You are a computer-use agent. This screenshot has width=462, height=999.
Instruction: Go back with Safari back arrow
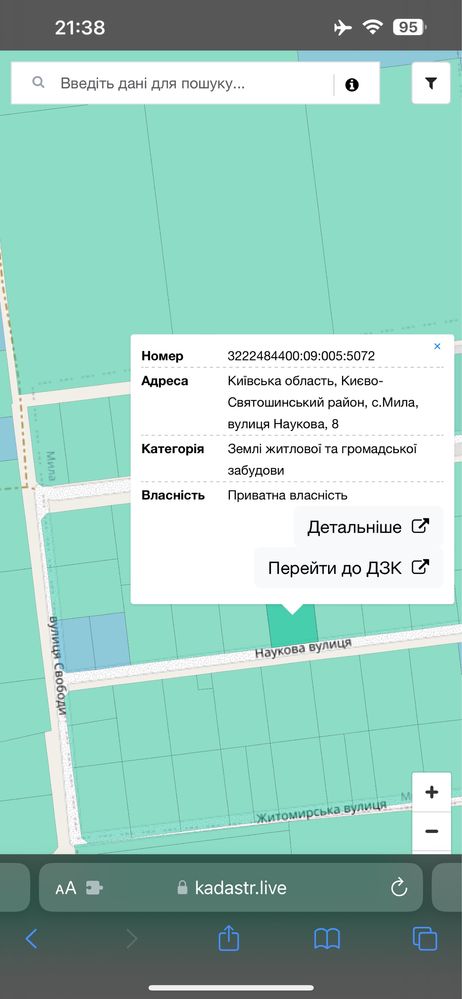point(31,938)
